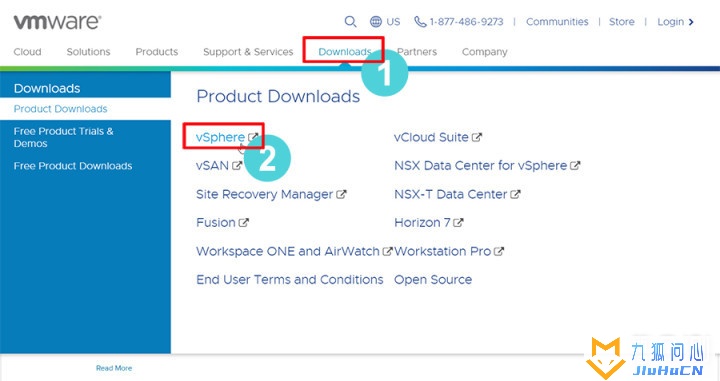This screenshot has width=720, height=381.
Task: Click external link icon beside Fusion
Action: click(243, 223)
